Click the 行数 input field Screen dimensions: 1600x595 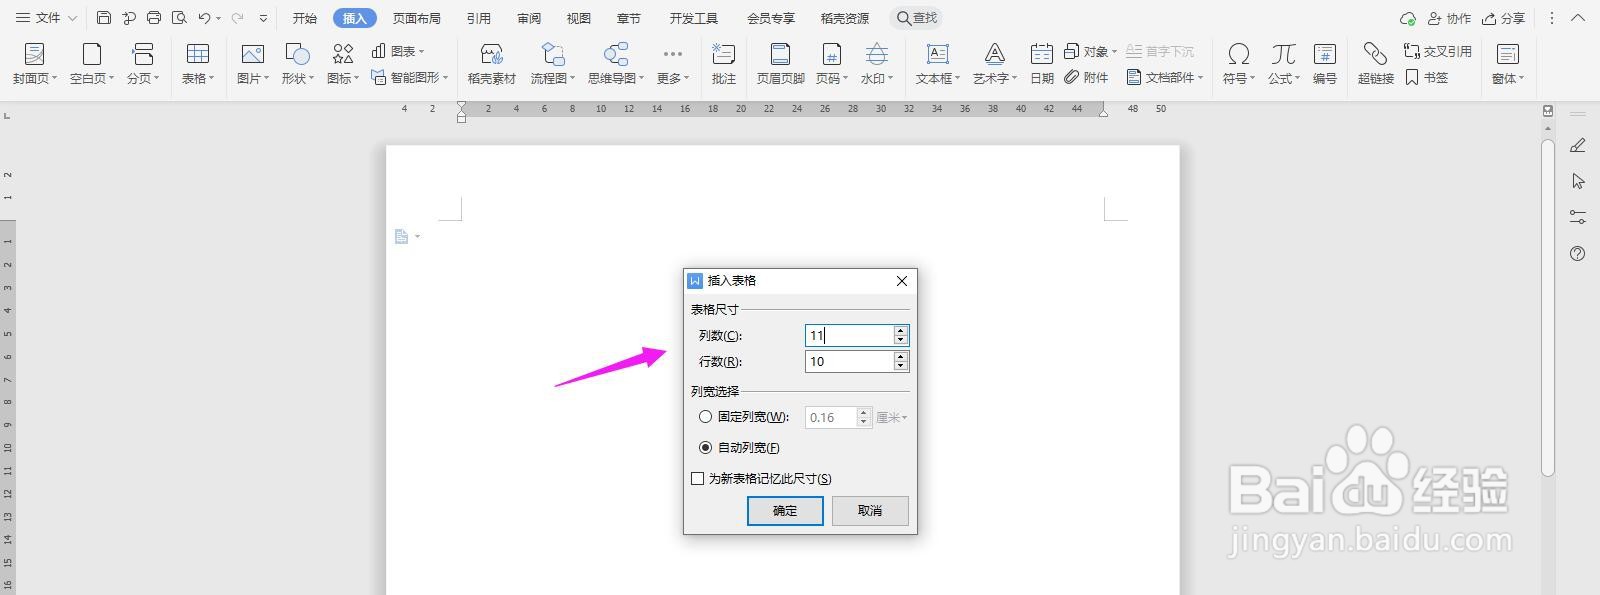coord(850,362)
